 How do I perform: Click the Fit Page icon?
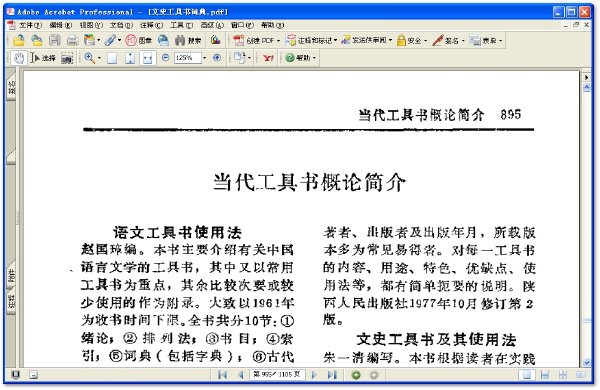tap(130, 58)
